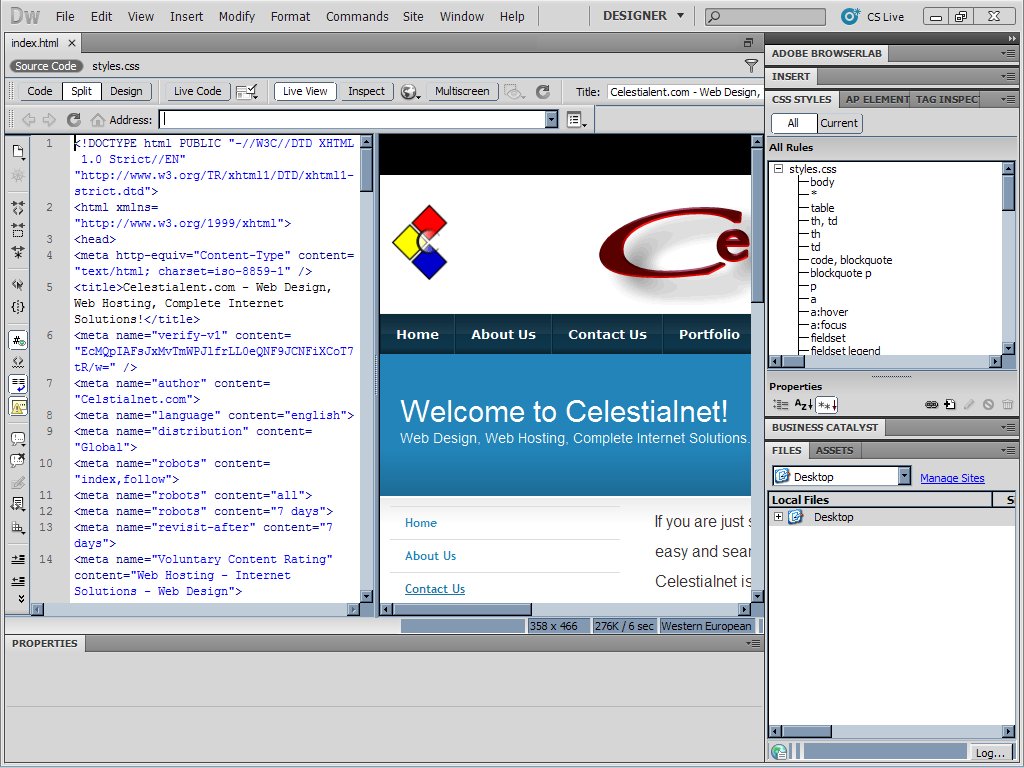Screen dimensions: 1024x768
Task: Click the Address input field
Action: pyautogui.click(x=353, y=120)
